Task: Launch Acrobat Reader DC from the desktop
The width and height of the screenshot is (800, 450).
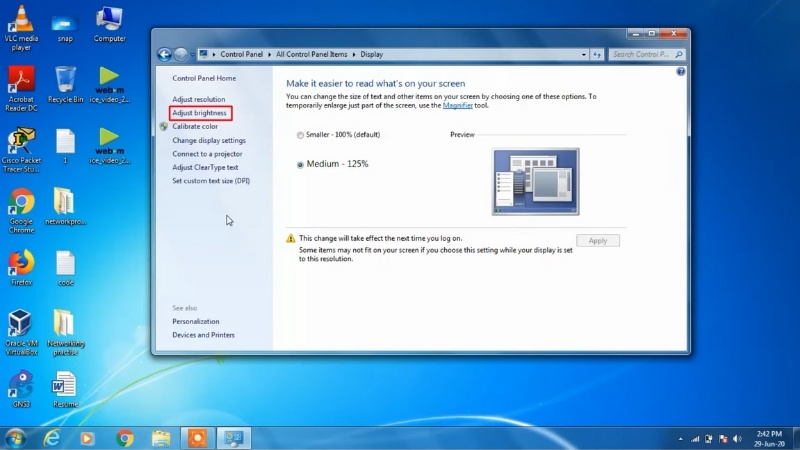Action: tap(21, 89)
